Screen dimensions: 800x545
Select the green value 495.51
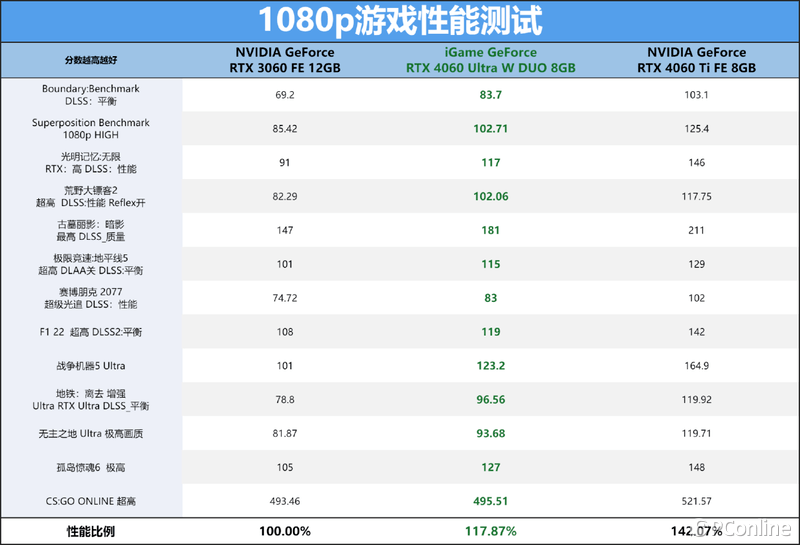tap(491, 501)
